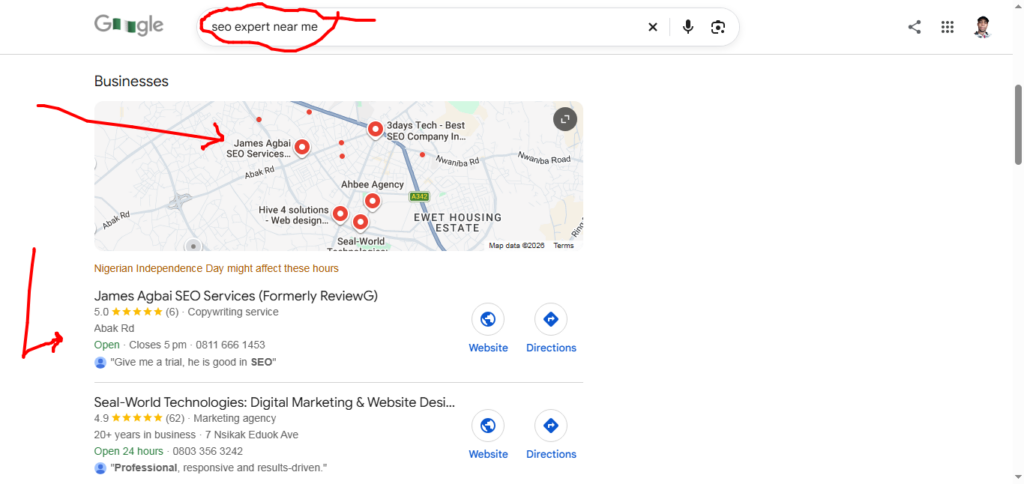The width and height of the screenshot is (1024, 484).
Task: Click the Businesses heading
Action: pyautogui.click(x=131, y=81)
